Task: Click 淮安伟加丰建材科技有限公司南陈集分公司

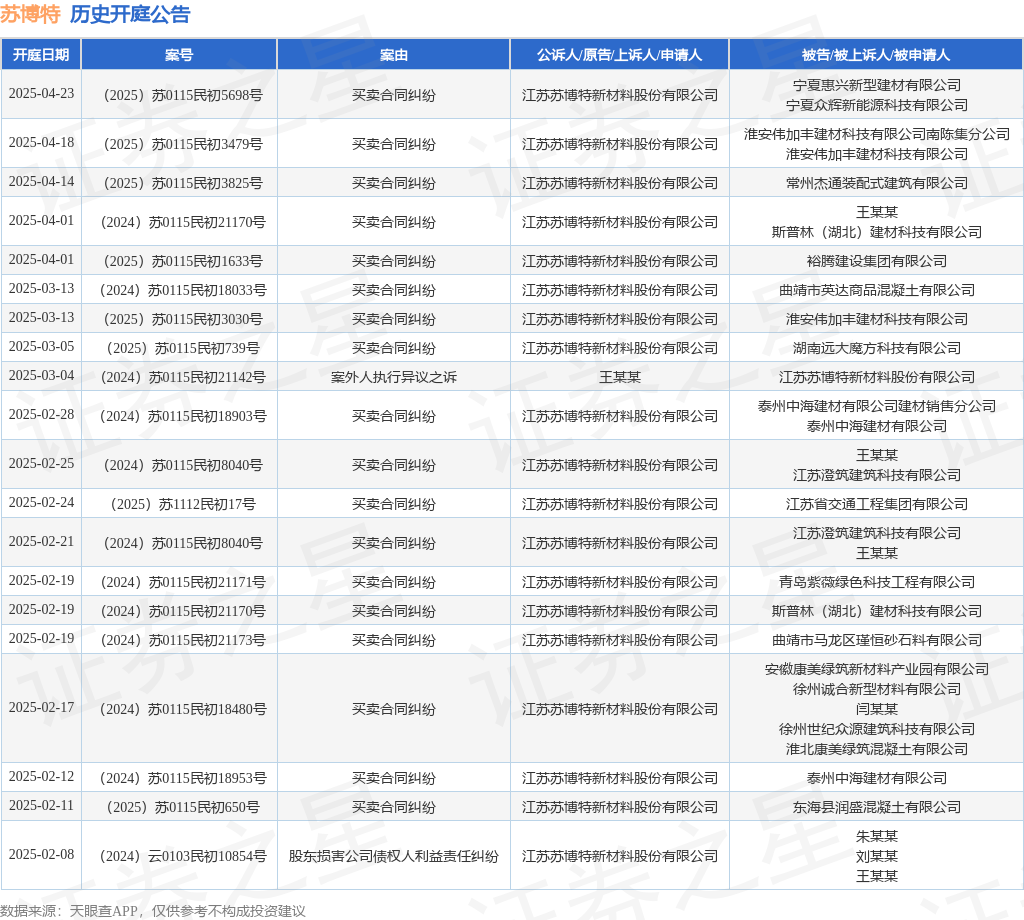Action: coord(876,134)
